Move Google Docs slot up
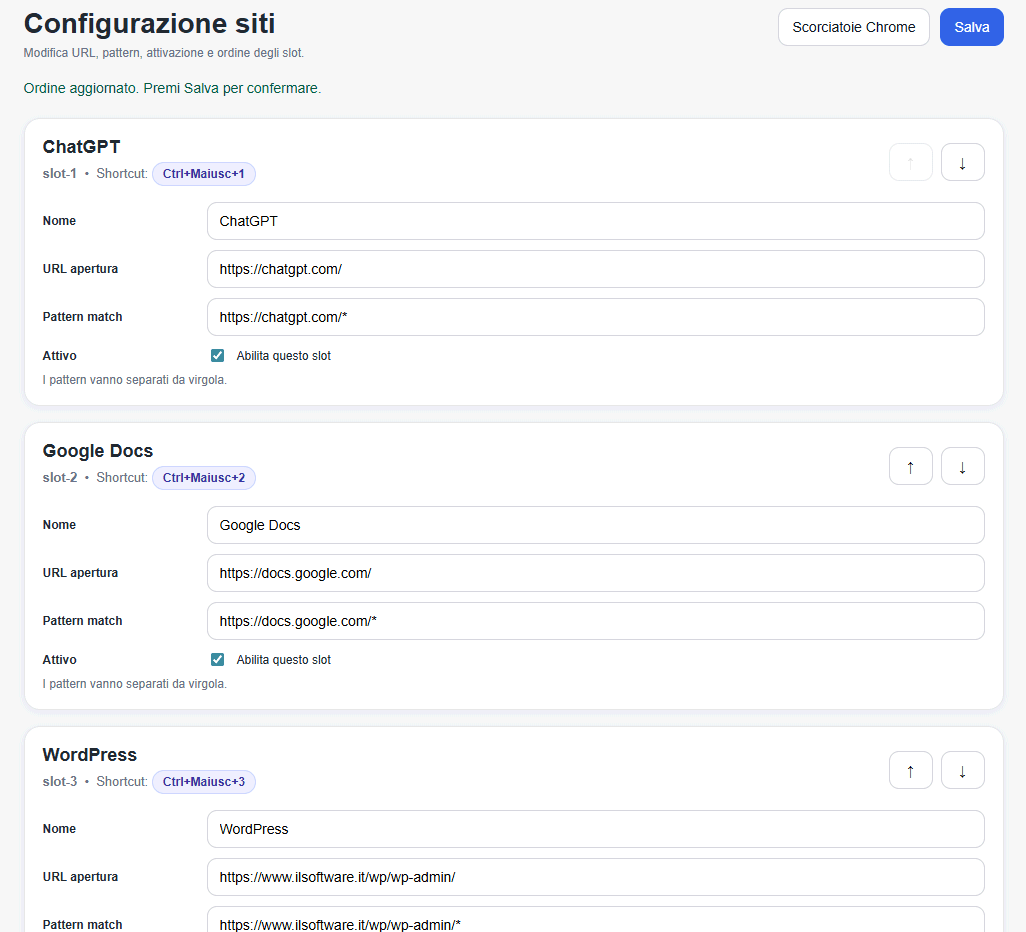1026x932 pixels. 910,466
